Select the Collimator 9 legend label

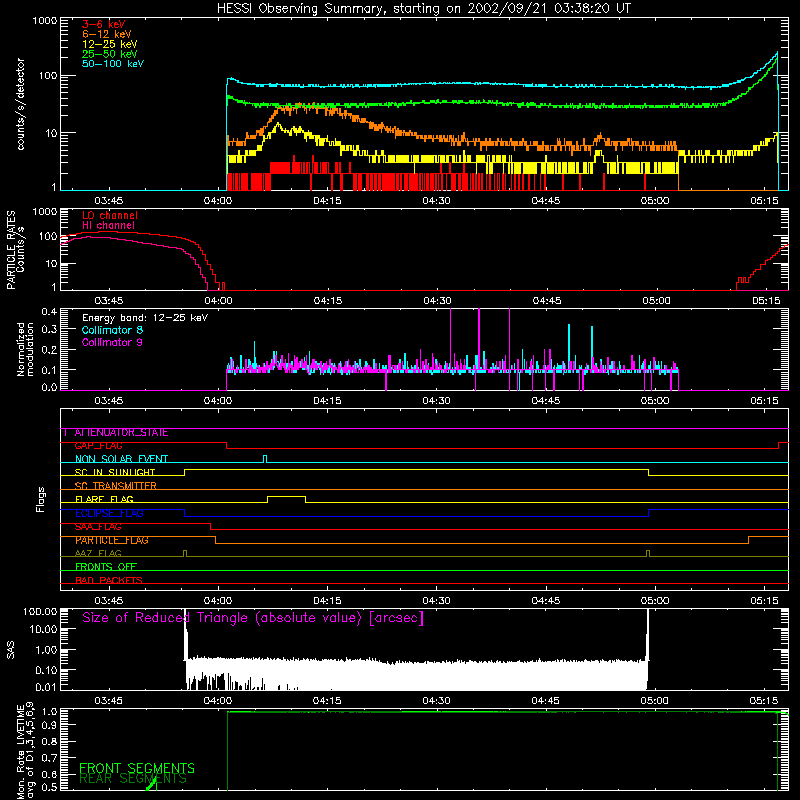[112, 342]
